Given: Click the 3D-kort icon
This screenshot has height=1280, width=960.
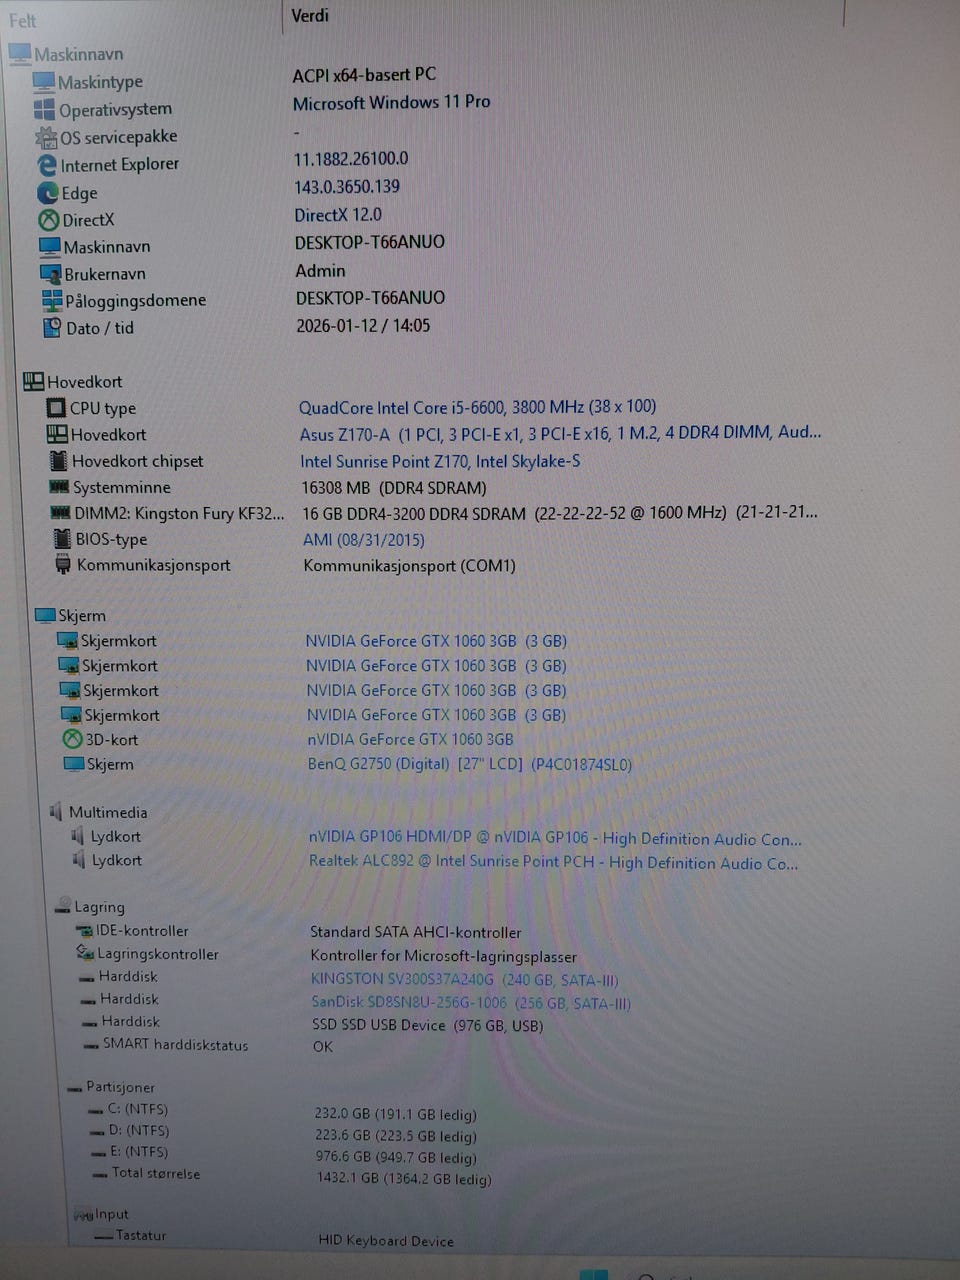Looking at the screenshot, I should [72, 739].
